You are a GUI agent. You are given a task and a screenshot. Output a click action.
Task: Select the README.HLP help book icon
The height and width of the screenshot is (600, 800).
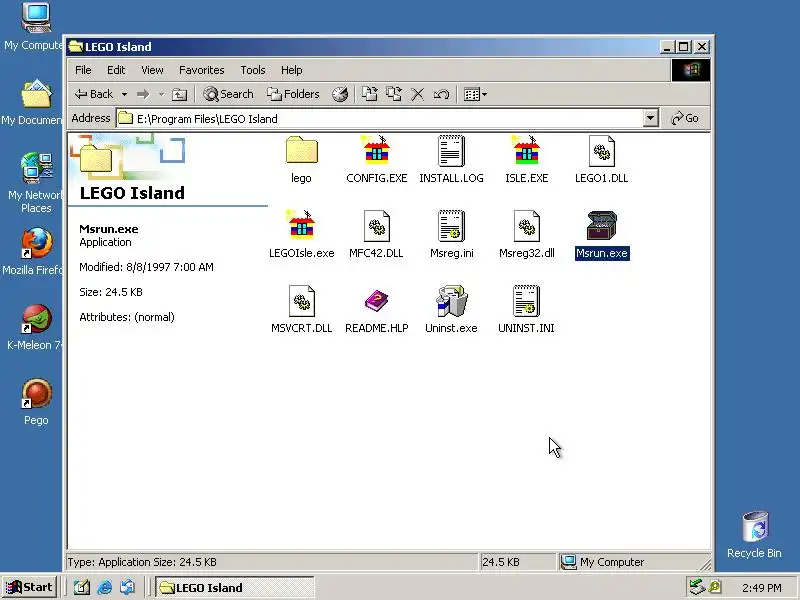coord(377,301)
